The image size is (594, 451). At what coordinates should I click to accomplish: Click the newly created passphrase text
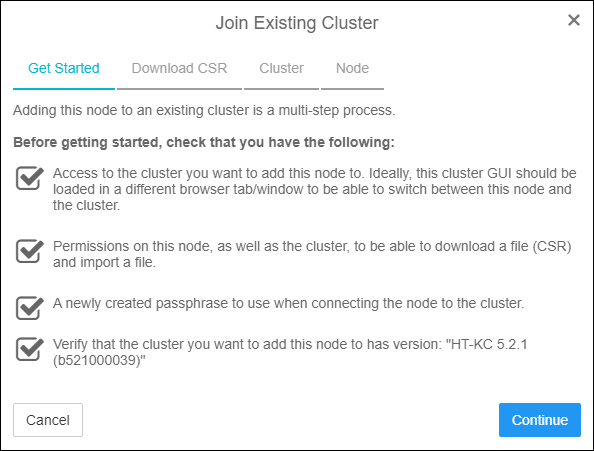288,303
